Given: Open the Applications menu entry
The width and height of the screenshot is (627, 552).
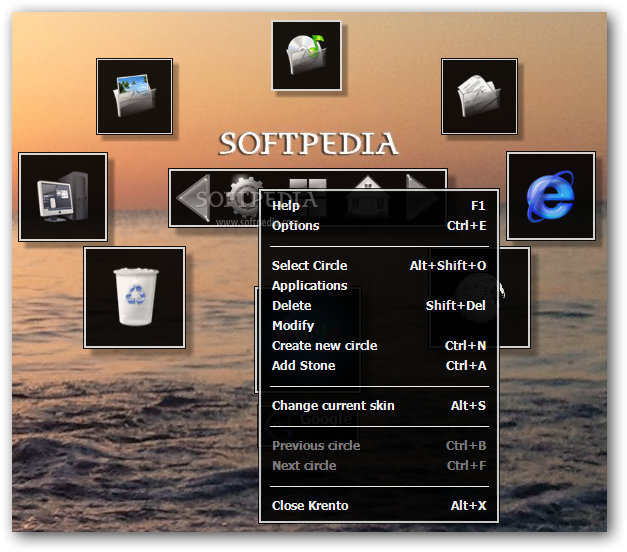Looking at the screenshot, I should coord(378,286).
